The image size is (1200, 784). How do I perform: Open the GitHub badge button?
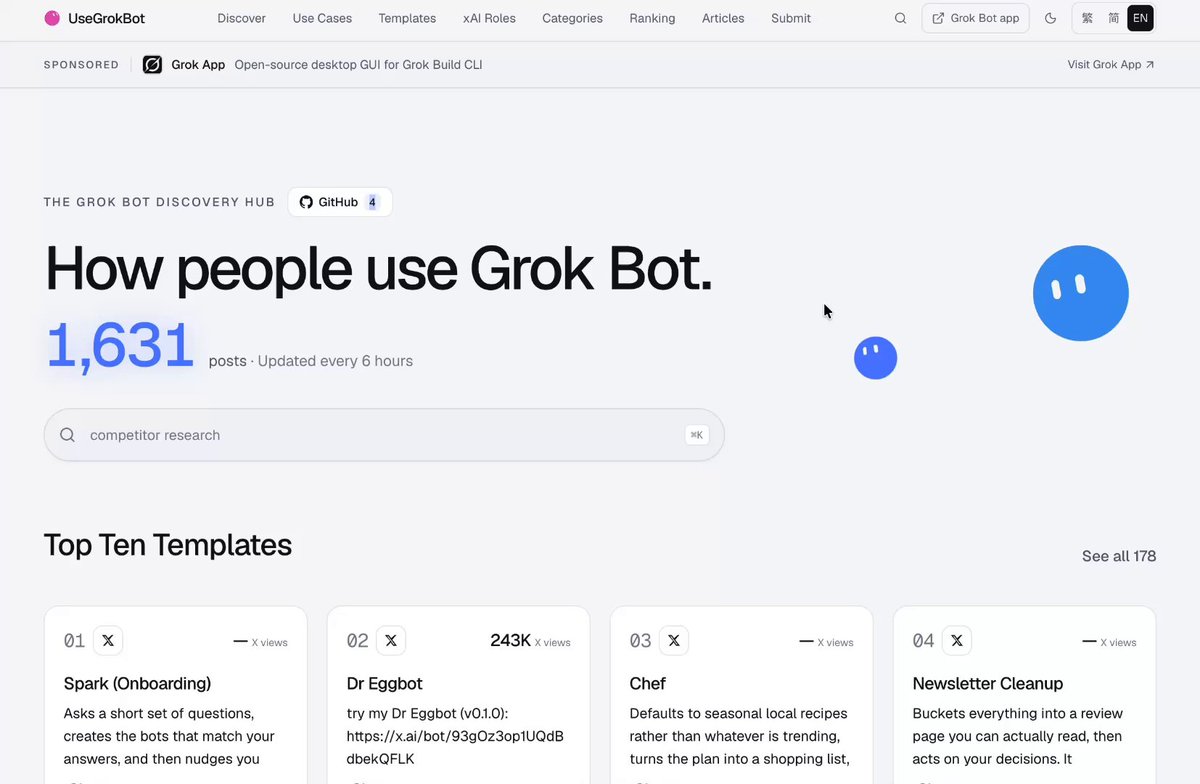340,202
